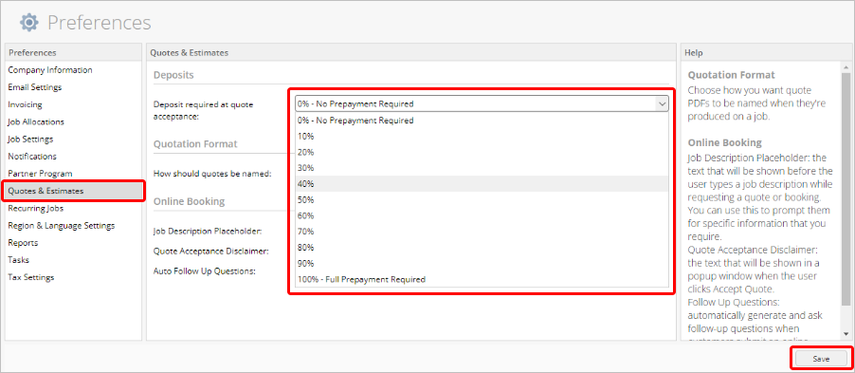
Task: Click 'How should quotes be named' label
Action: [212, 174]
